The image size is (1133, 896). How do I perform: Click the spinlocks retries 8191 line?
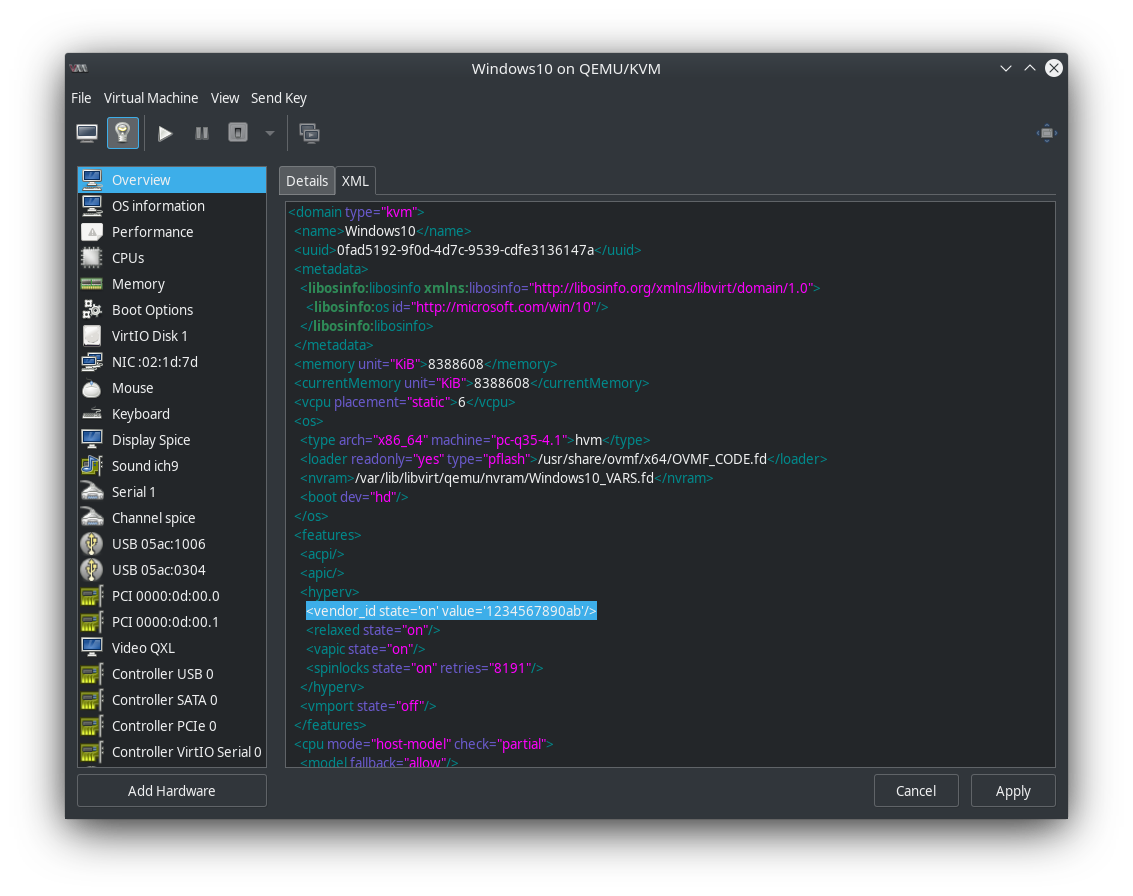coord(424,668)
